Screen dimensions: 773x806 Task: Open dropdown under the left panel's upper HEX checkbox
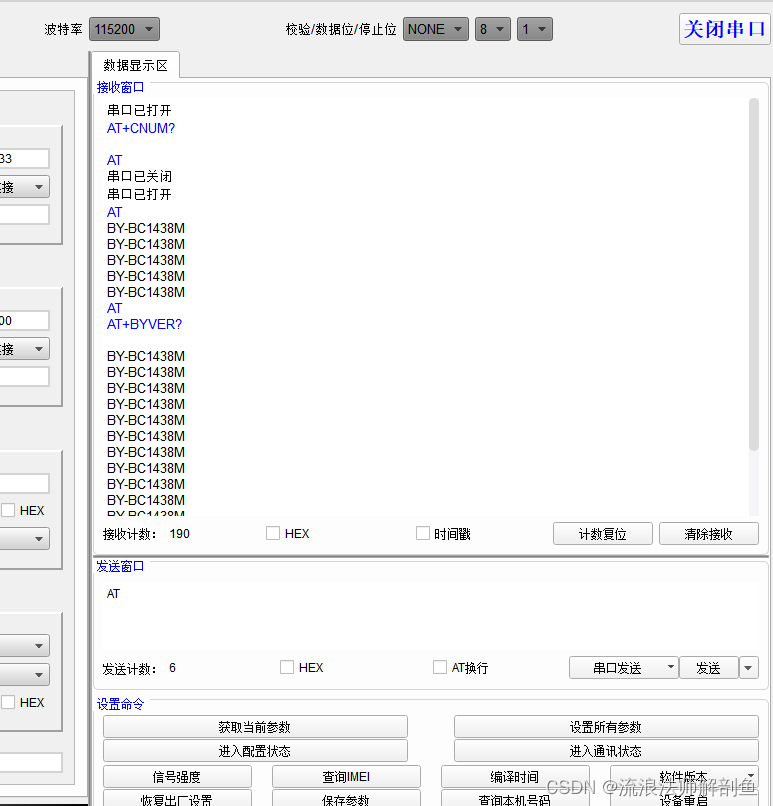coord(24,539)
